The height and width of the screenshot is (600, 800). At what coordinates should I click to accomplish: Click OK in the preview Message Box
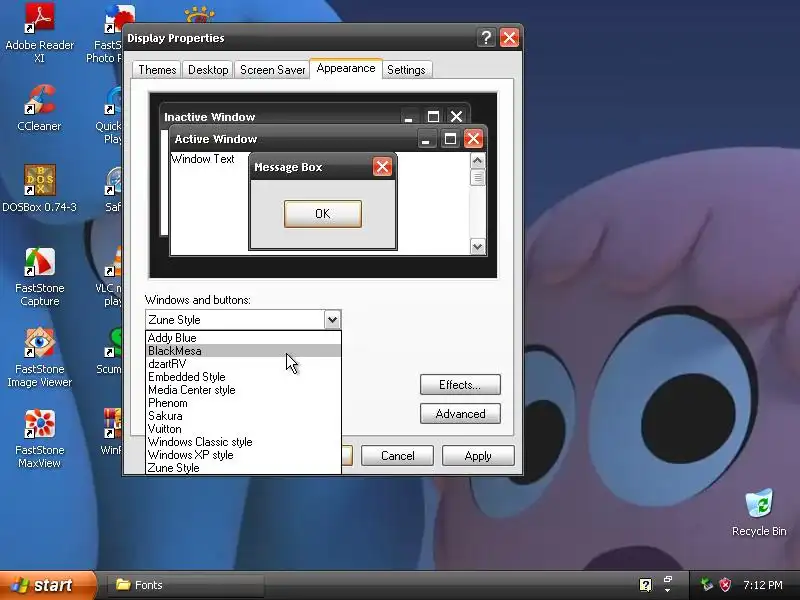pos(322,214)
